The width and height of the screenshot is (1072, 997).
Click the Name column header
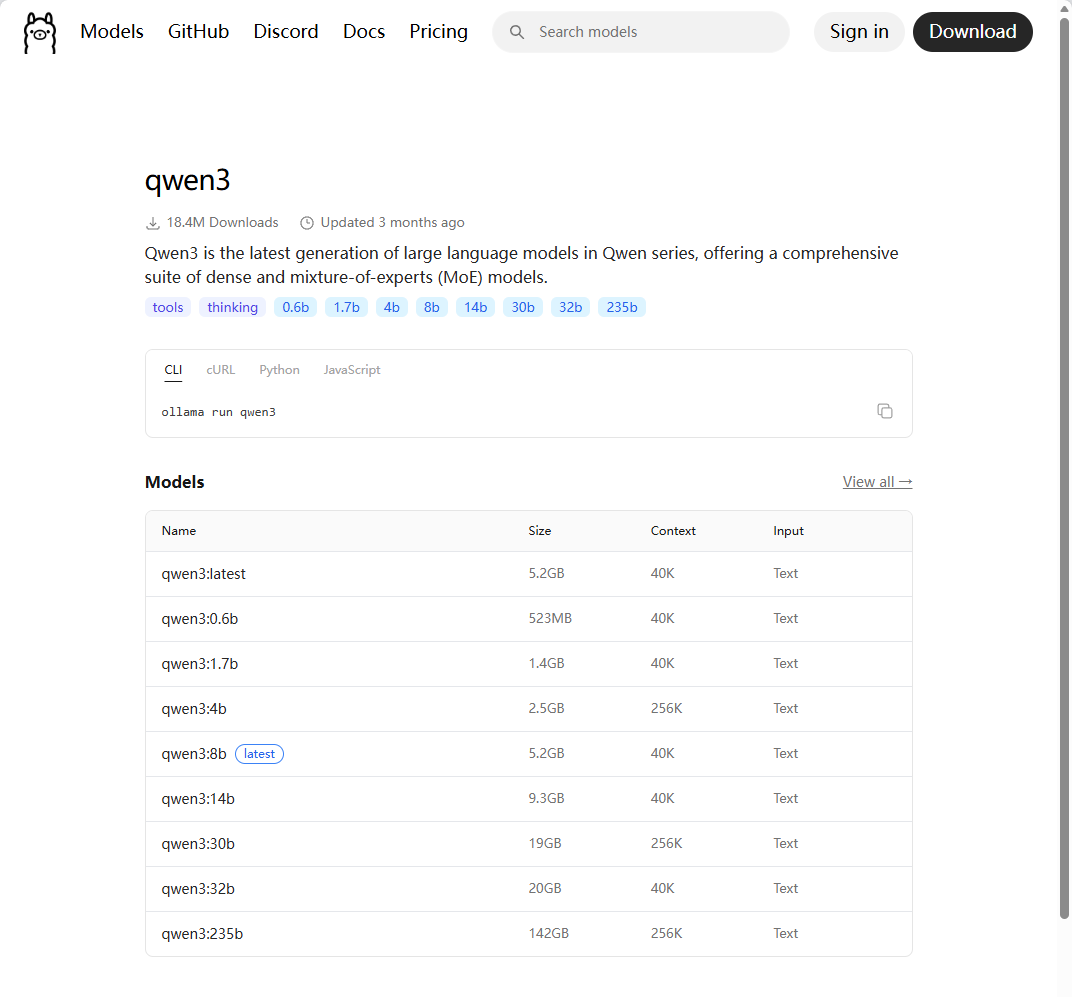pos(178,531)
